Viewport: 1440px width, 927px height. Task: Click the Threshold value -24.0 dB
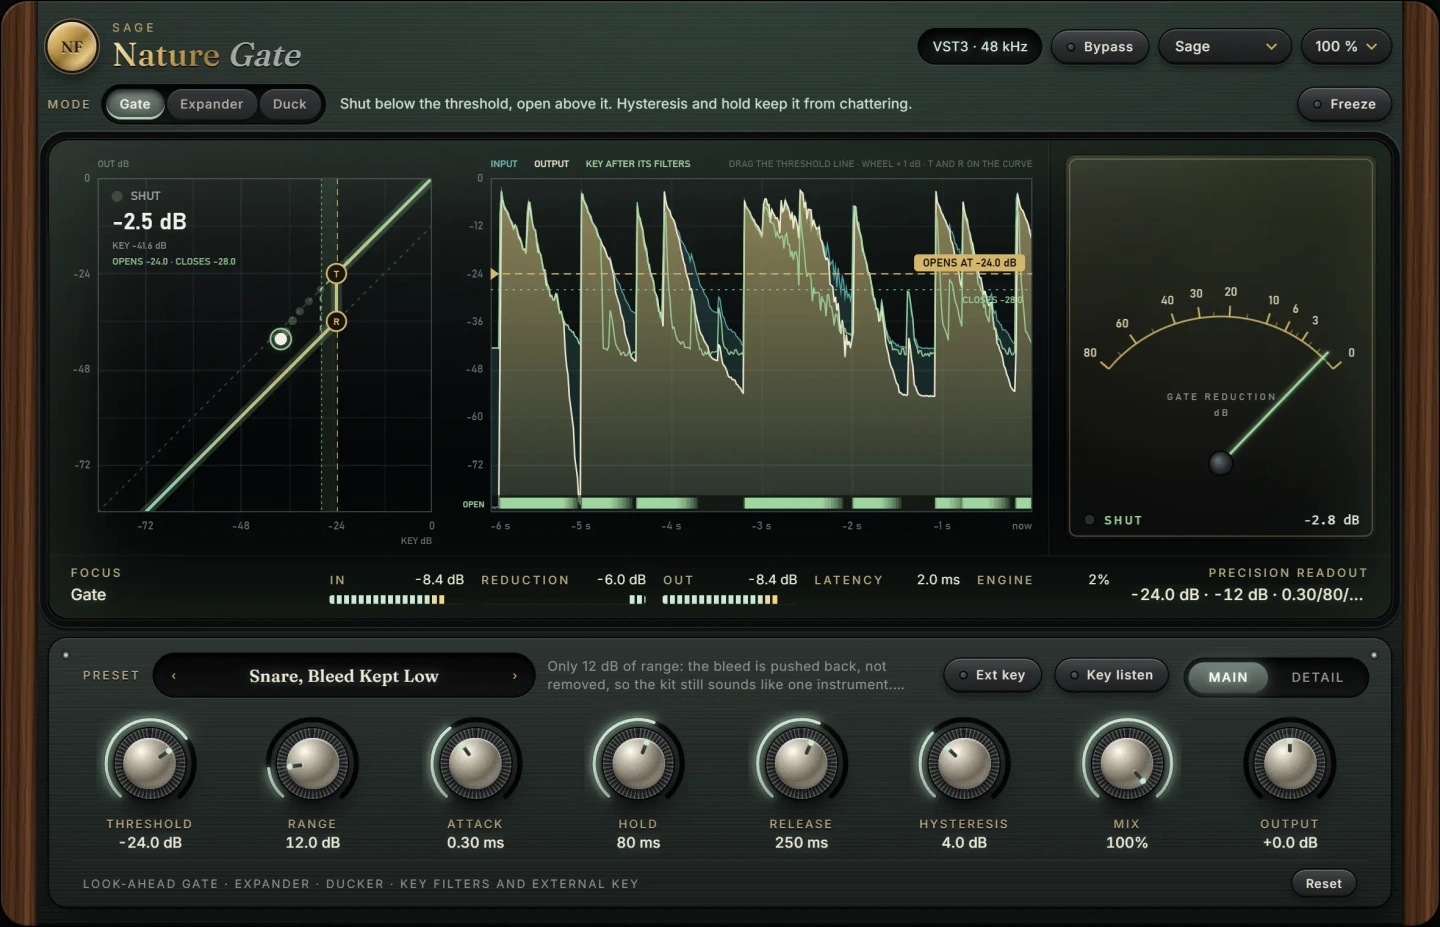click(x=150, y=843)
